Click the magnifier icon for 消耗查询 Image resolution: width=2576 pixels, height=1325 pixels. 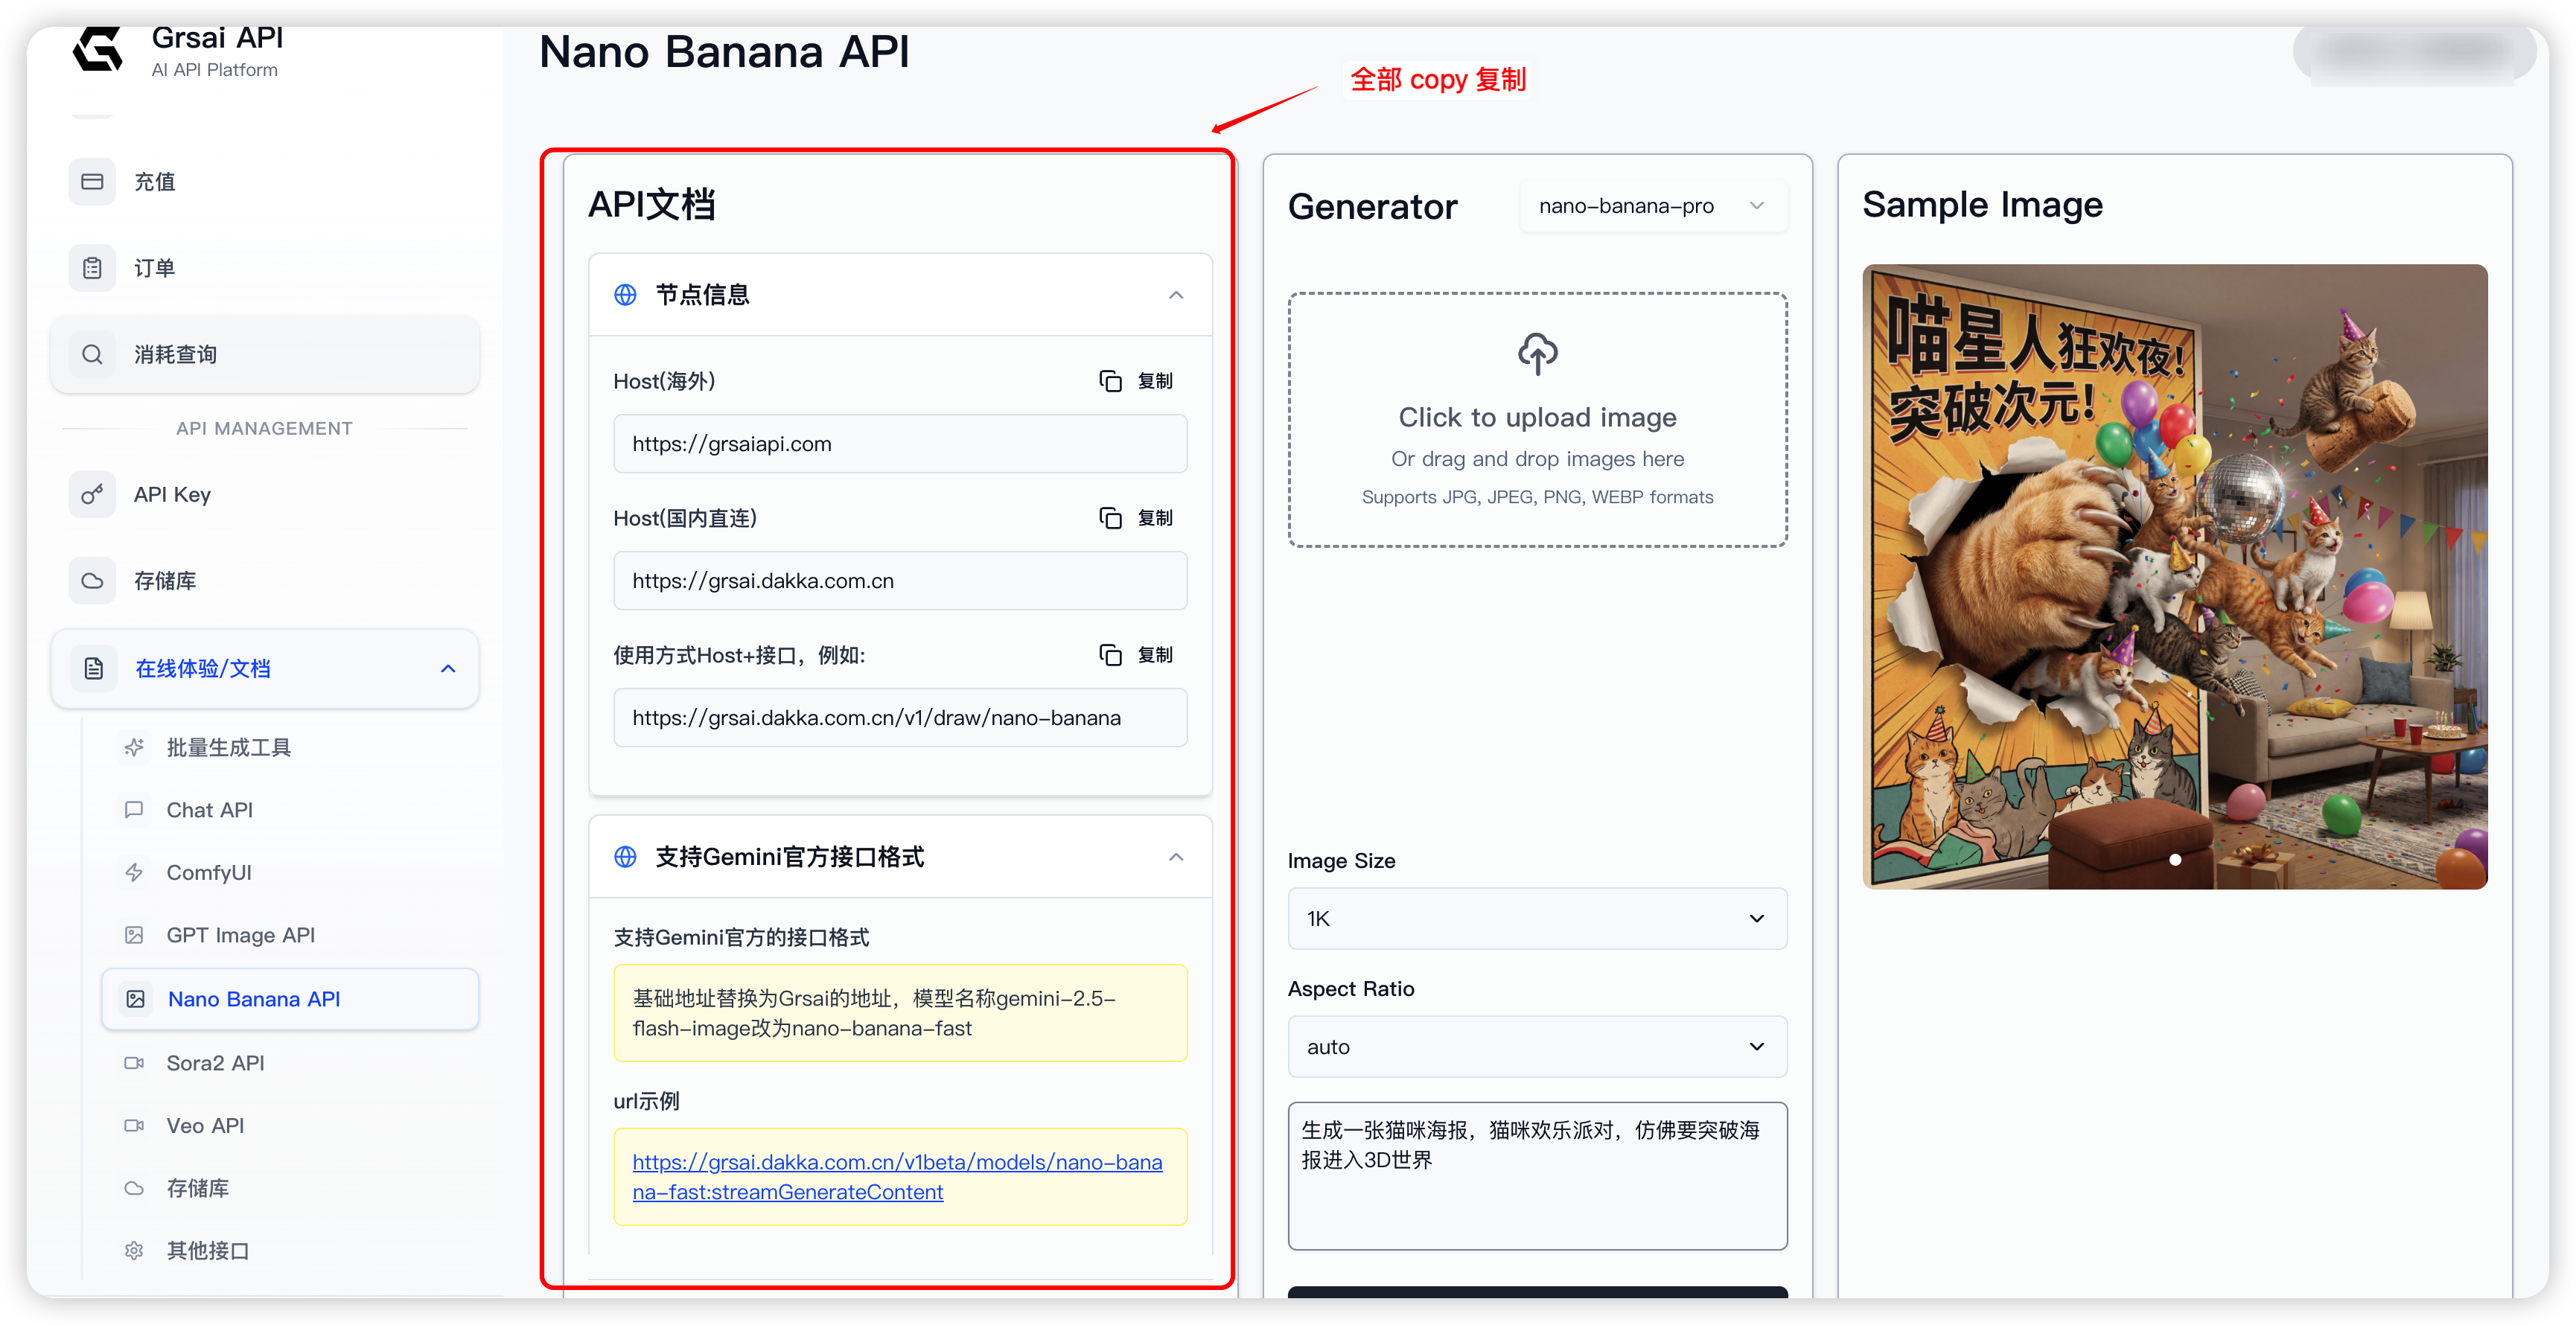[92, 354]
